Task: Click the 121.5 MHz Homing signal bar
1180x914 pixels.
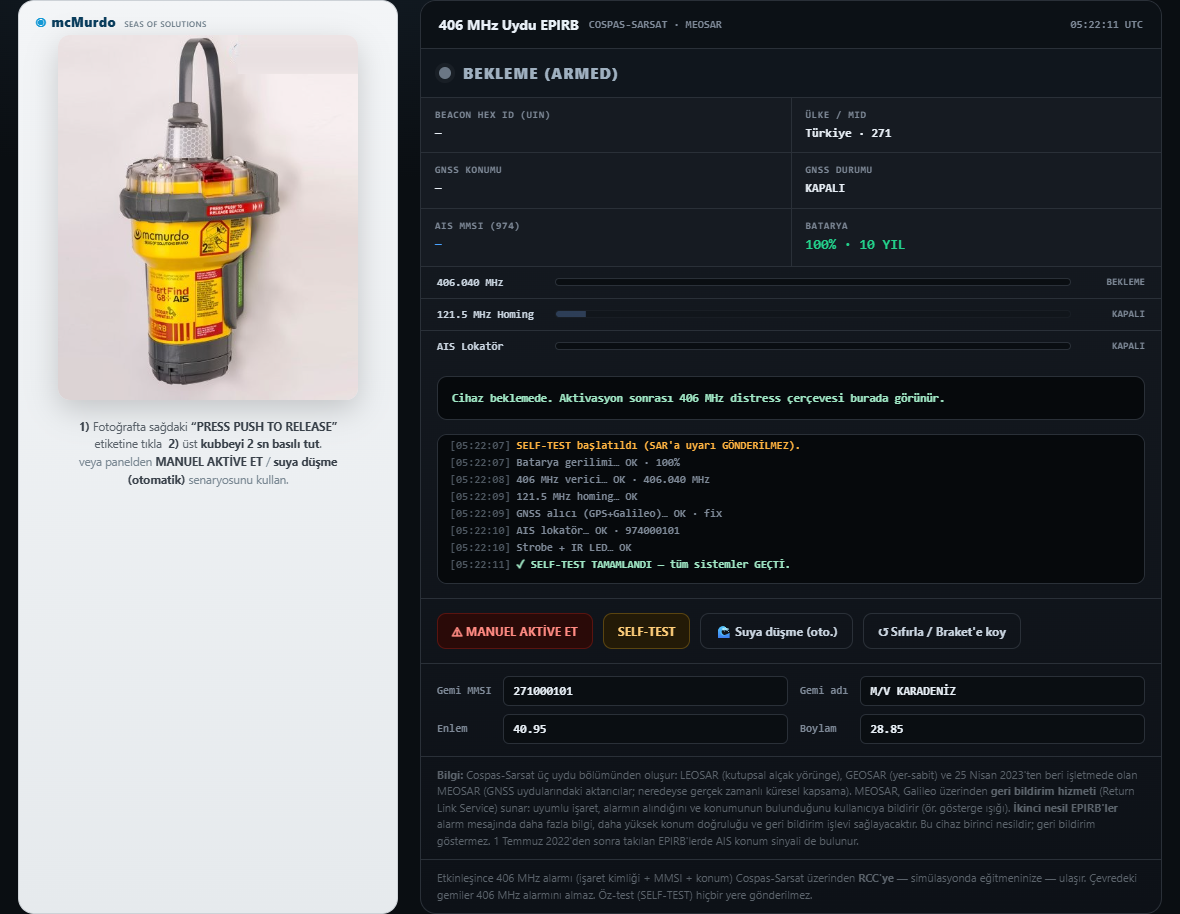Action: pos(813,314)
